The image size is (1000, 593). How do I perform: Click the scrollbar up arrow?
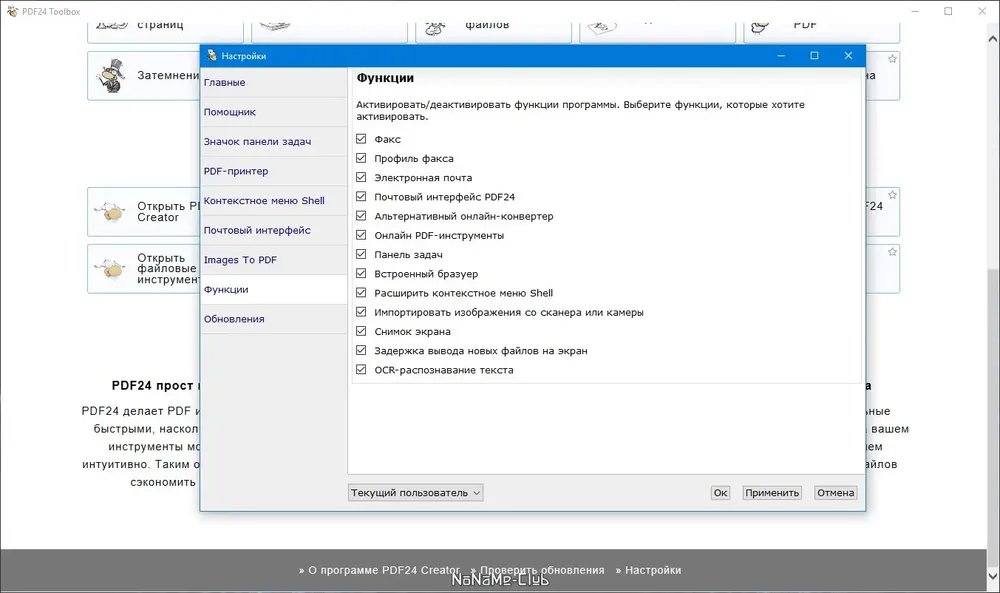coord(993,38)
